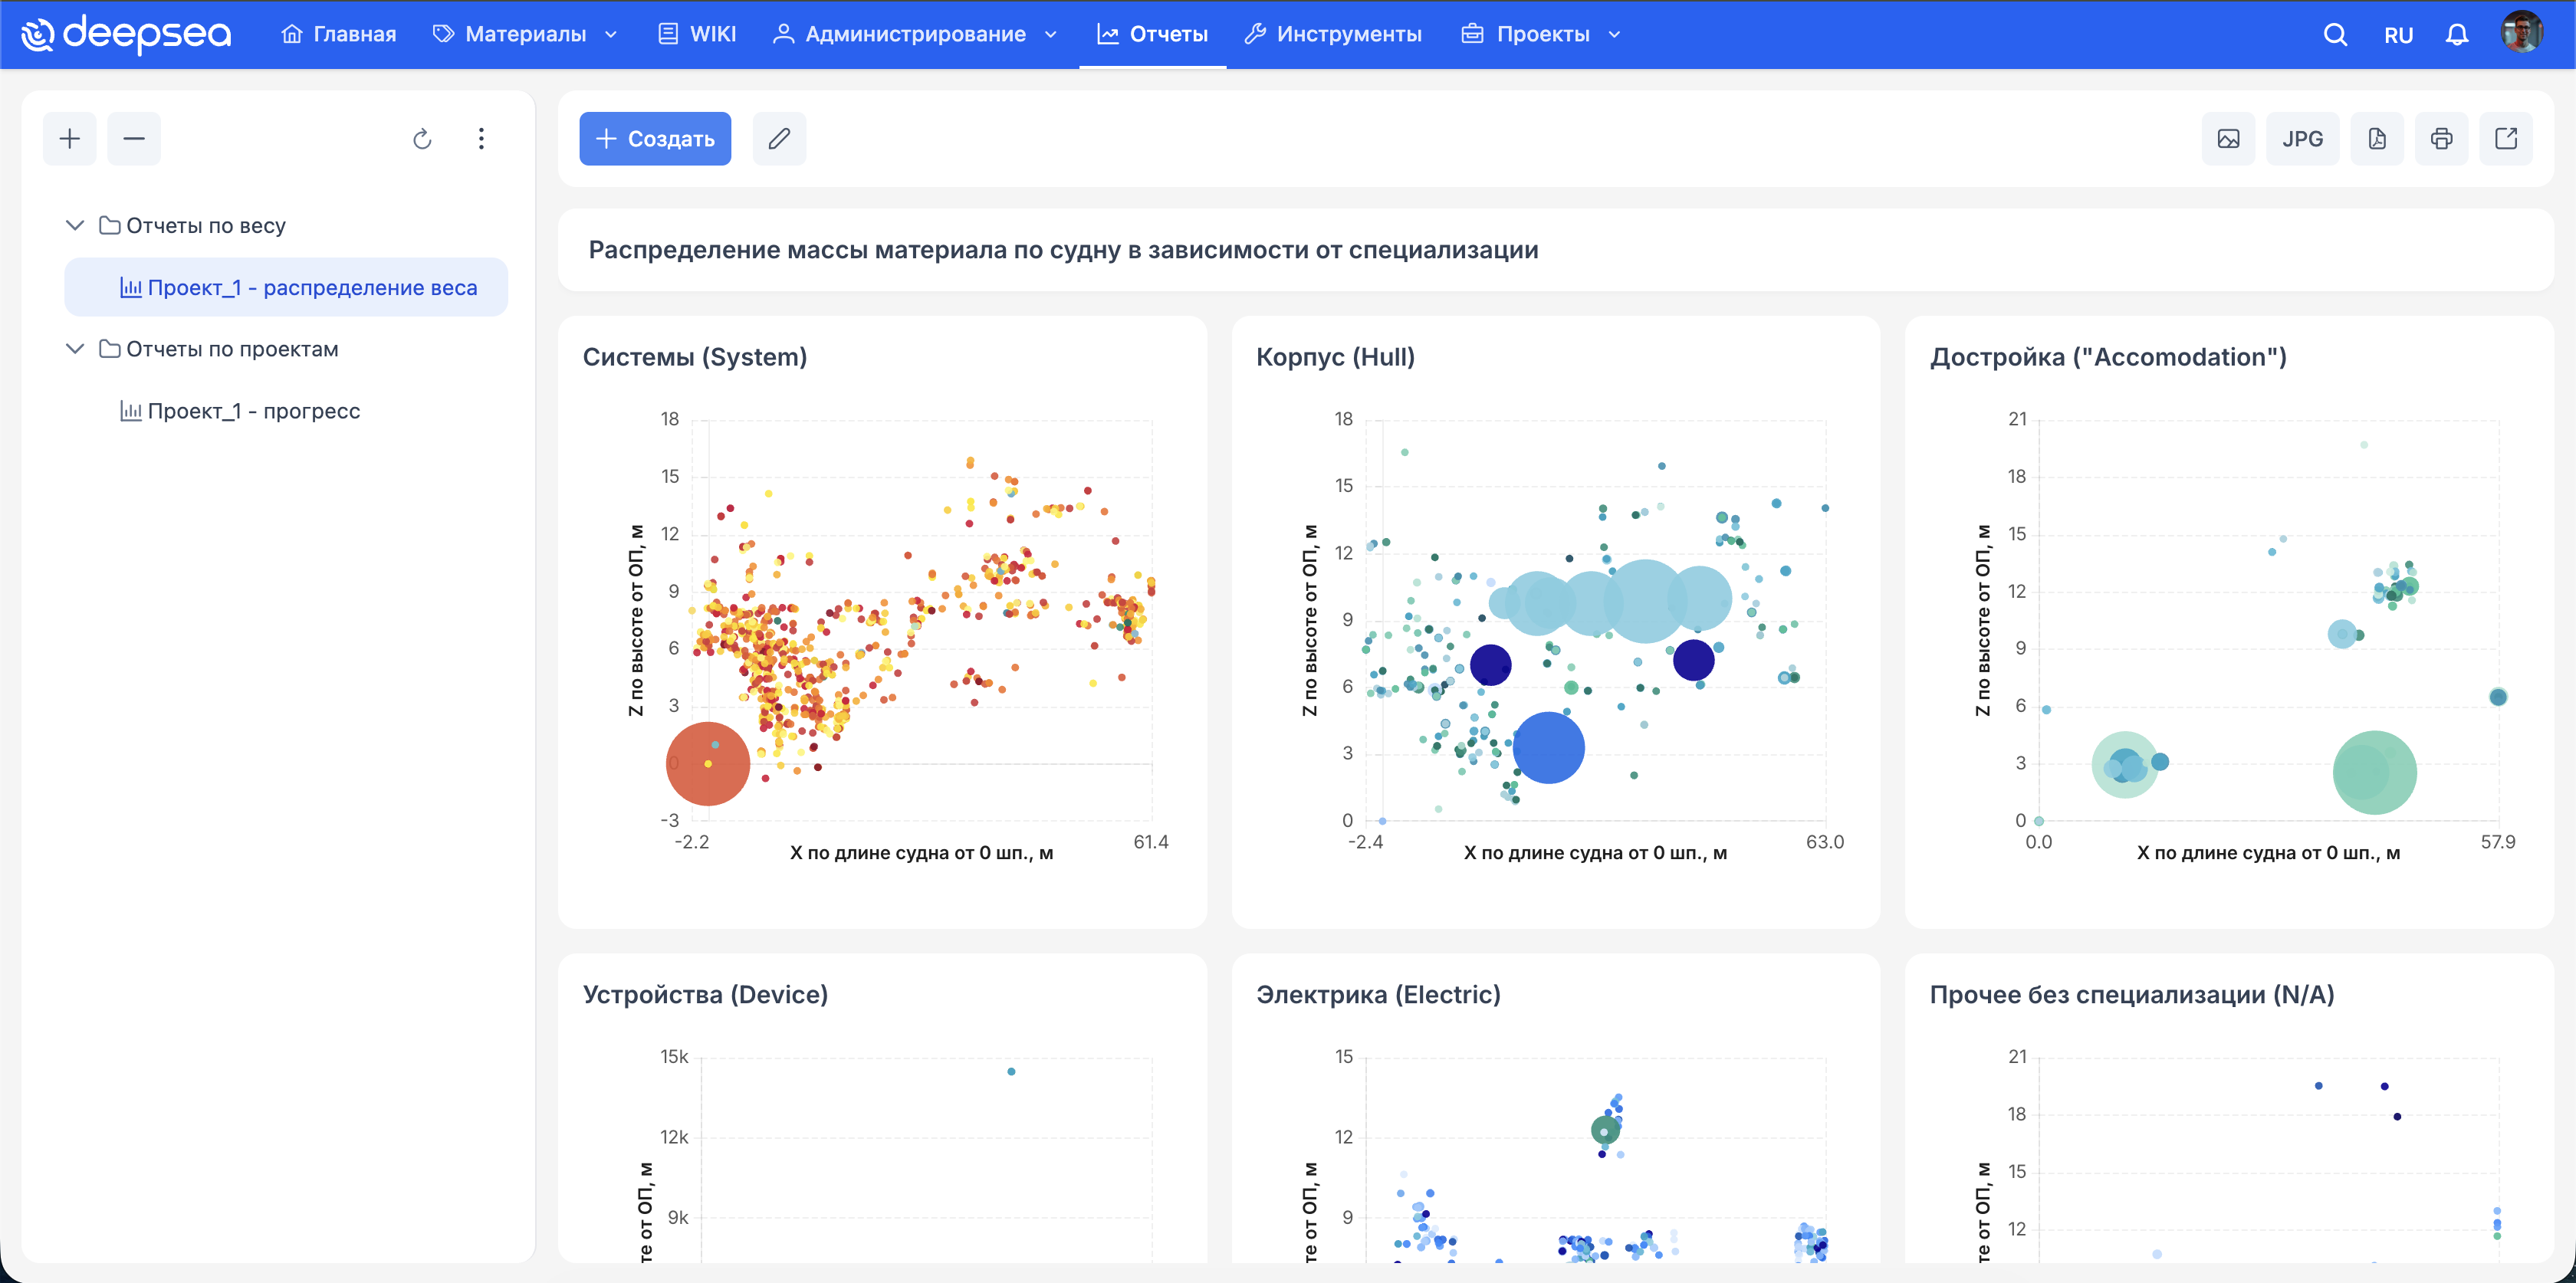
Task: Print the report
Action: [2442, 138]
